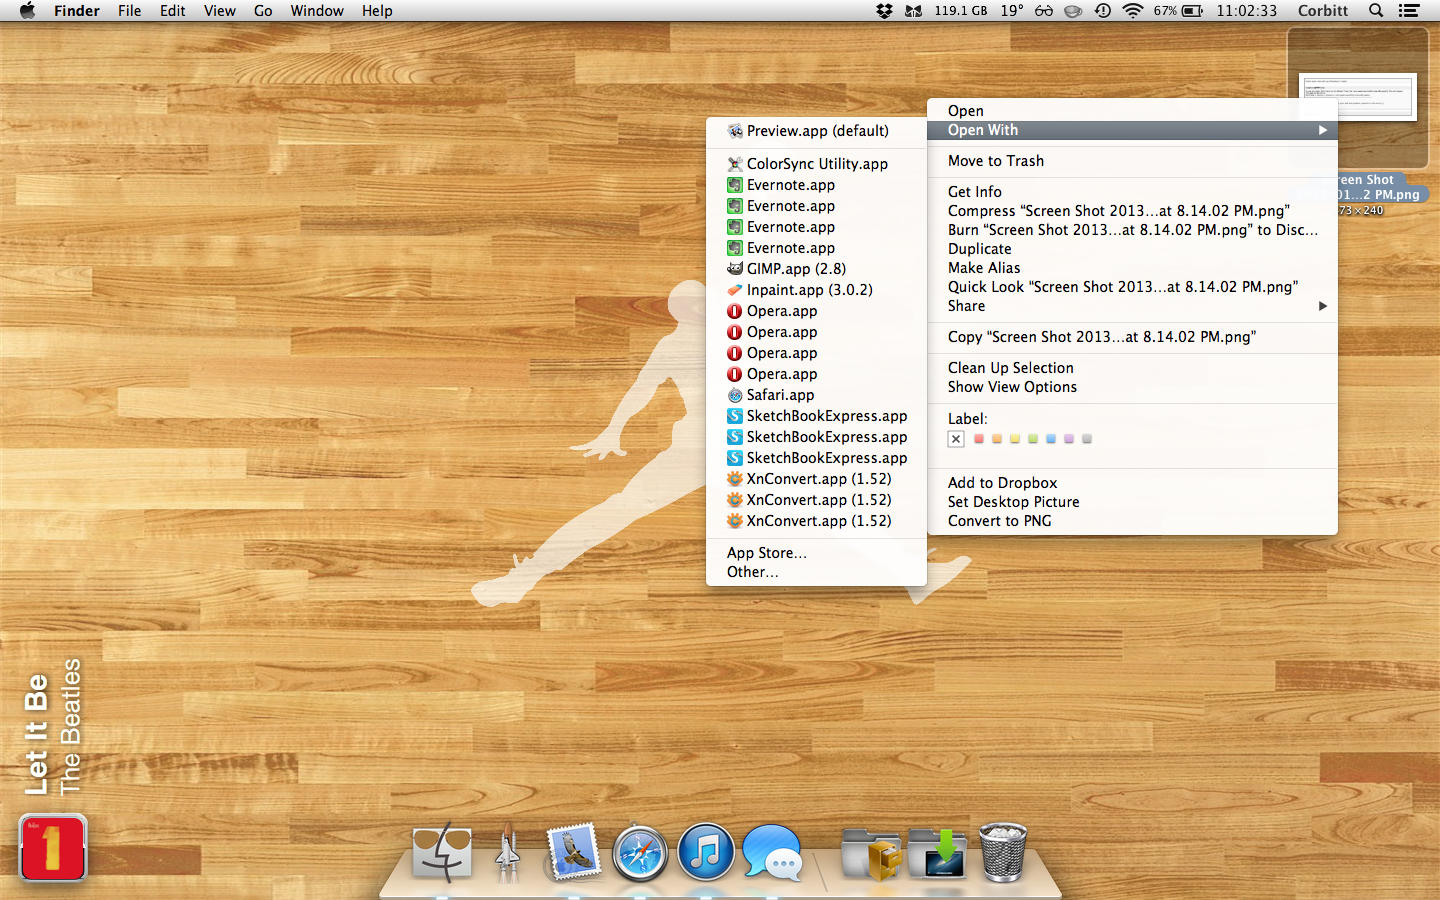
Task: Apply the purple label color
Action: pos(1069,439)
